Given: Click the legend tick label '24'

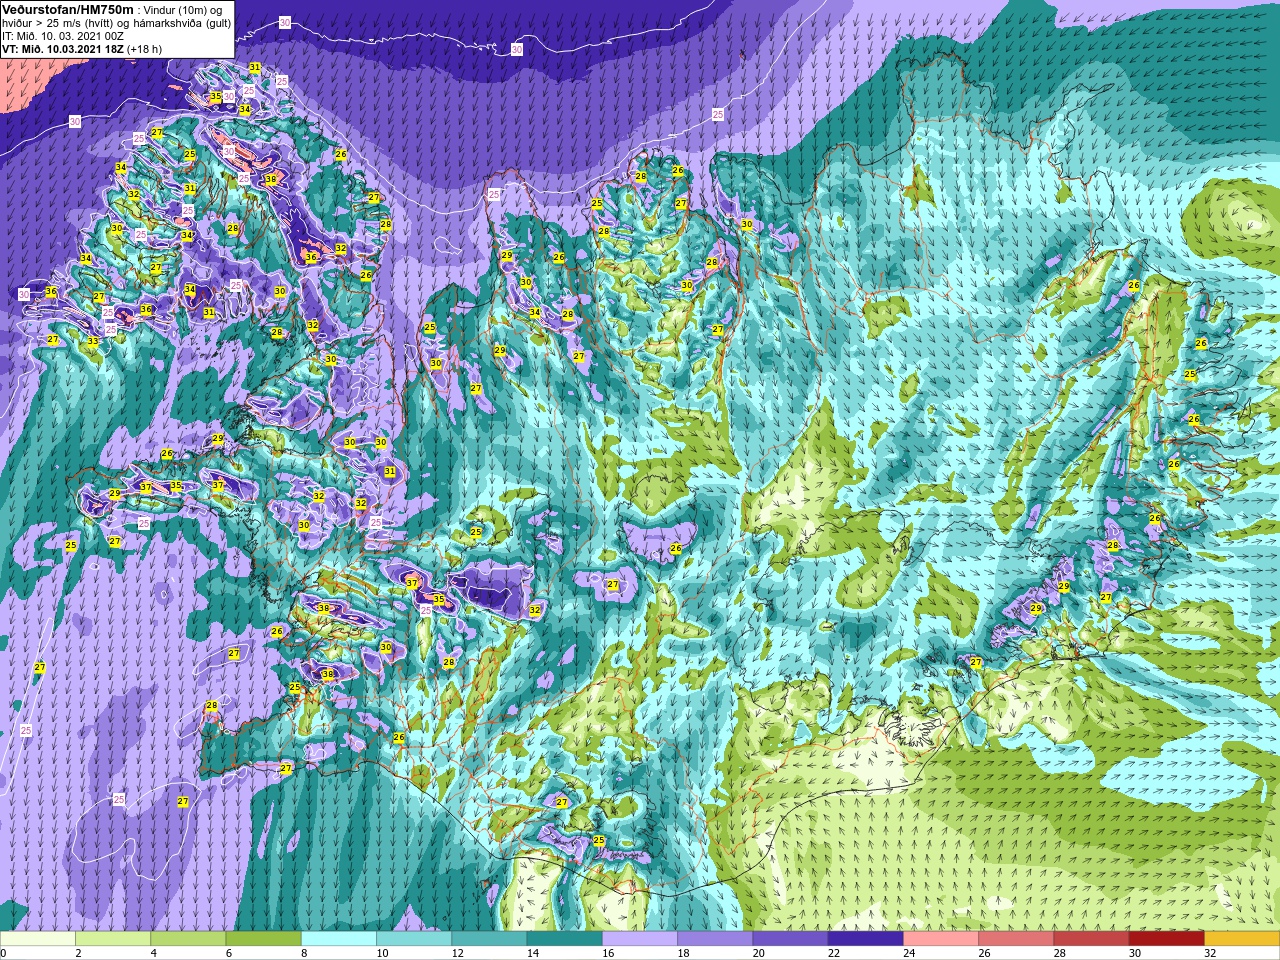Looking at the screenshot, I should (x=909, y=953).
